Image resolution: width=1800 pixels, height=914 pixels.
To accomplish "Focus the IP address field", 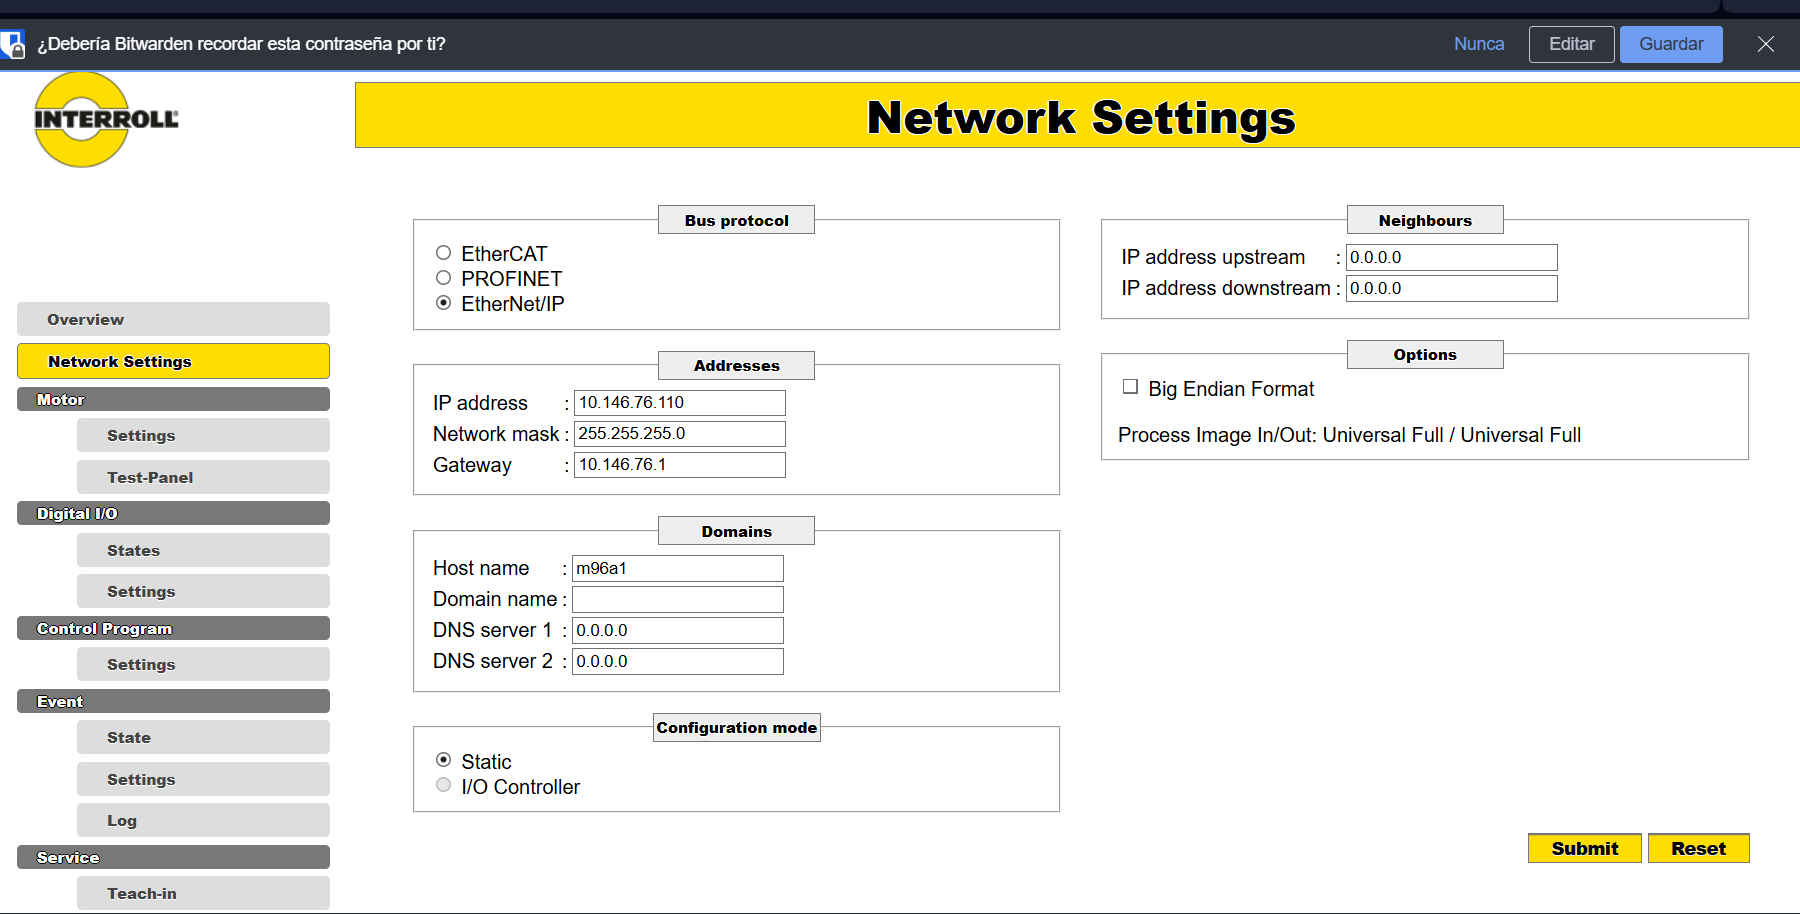I will point(680,402).
